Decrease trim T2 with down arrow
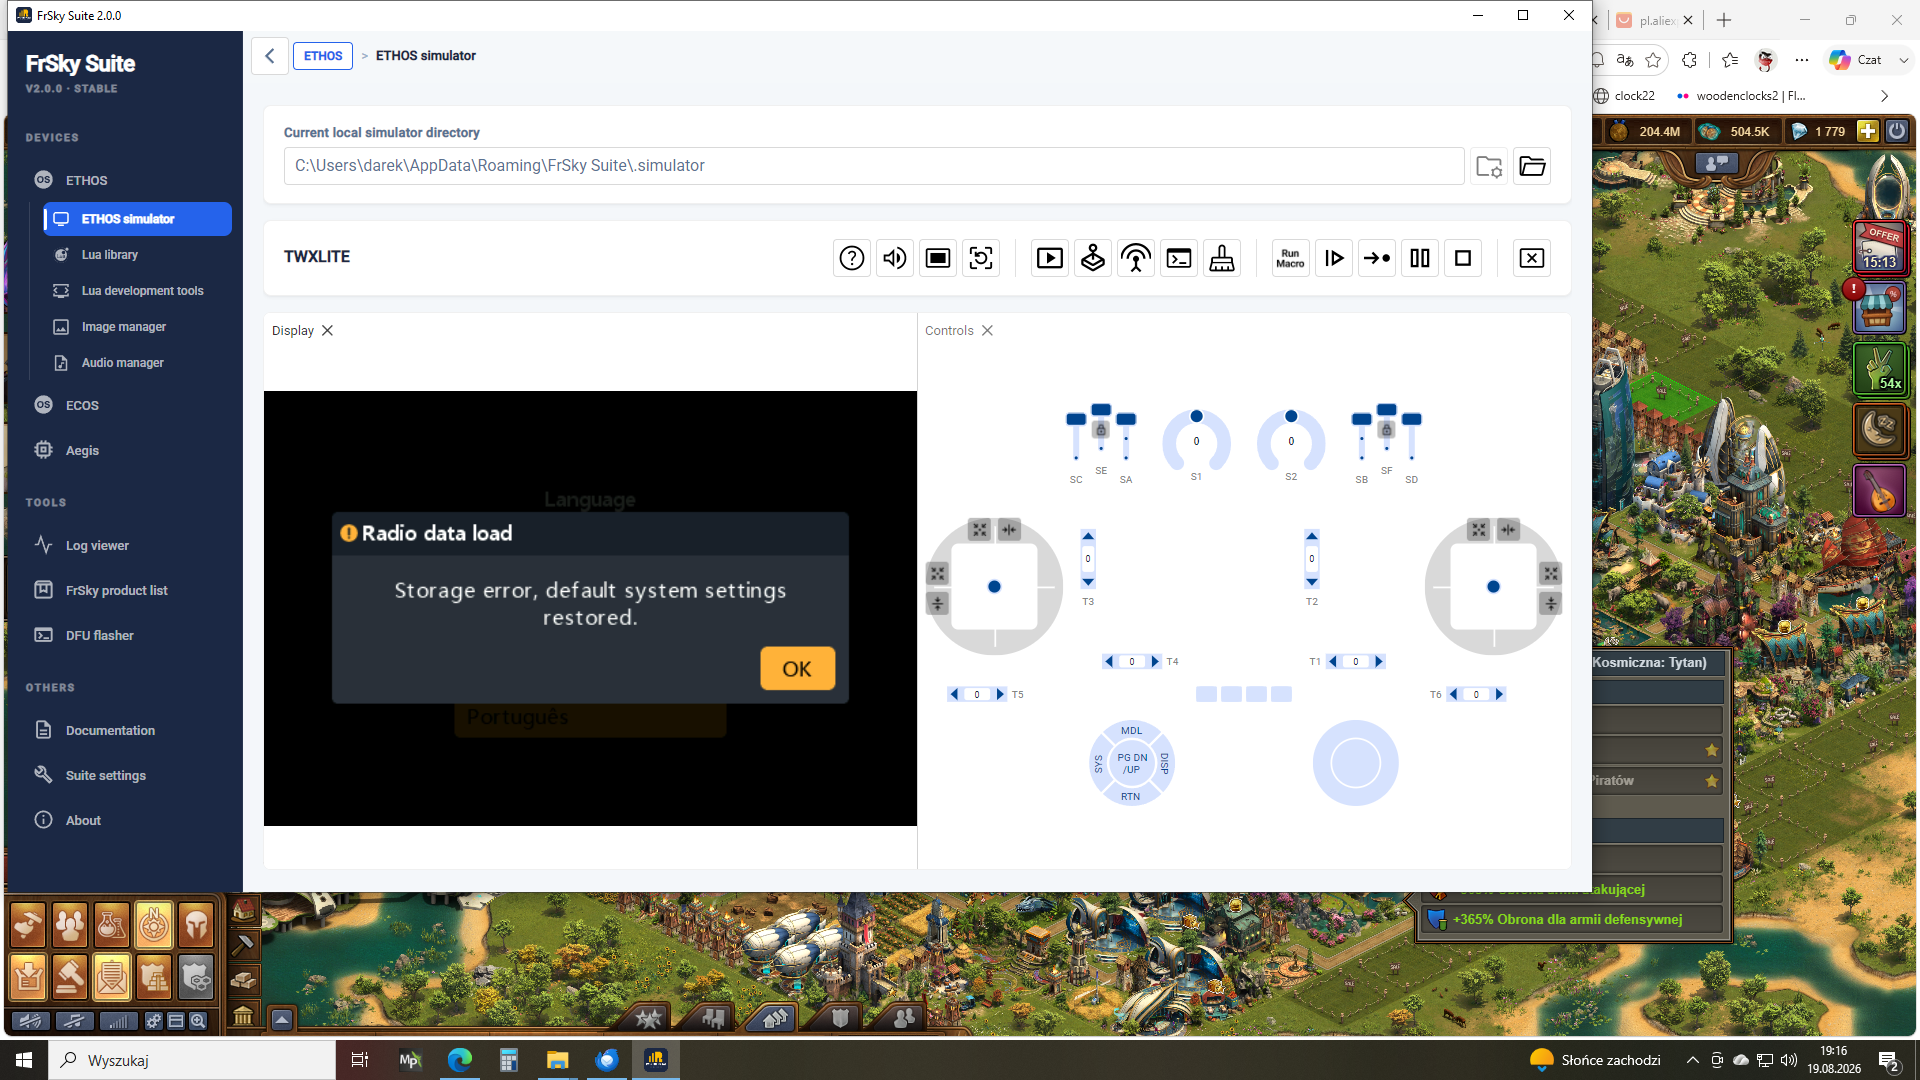This screenshot has height=1080, width=1920. (x=1312, y=582)
